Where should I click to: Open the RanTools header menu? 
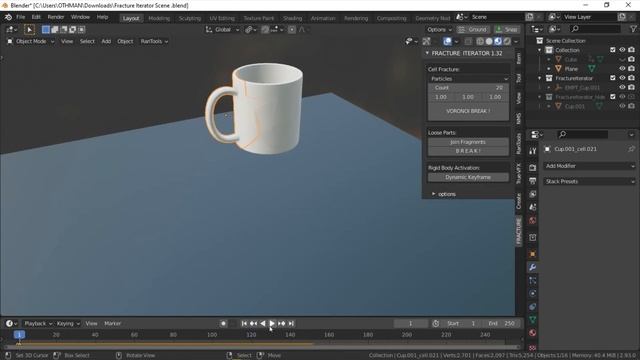[154, 41]
